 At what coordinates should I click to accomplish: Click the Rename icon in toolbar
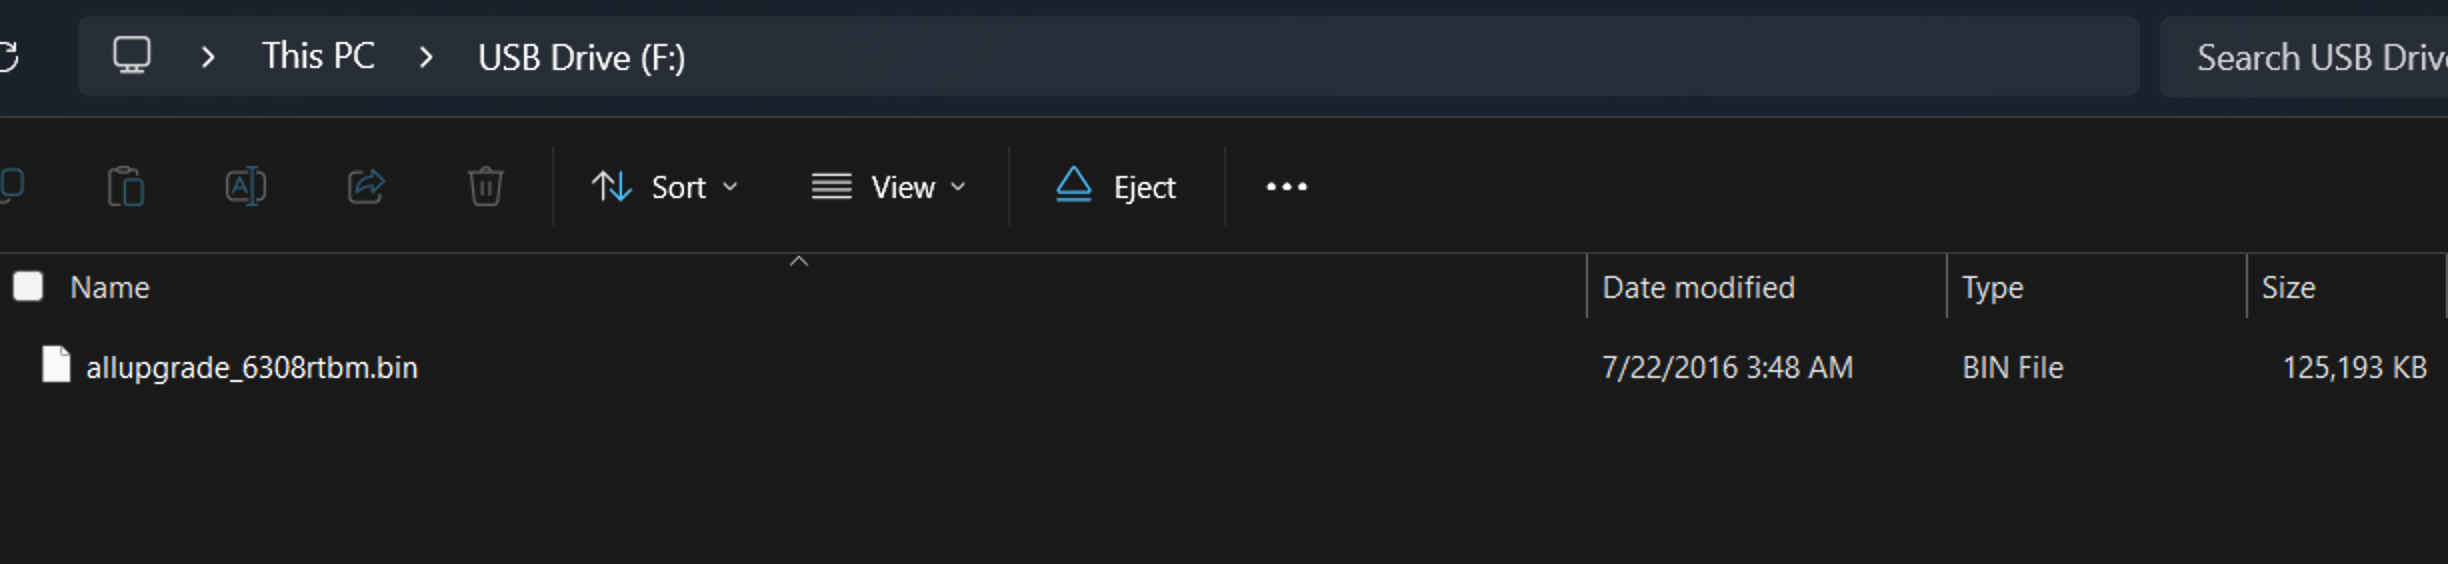coord(245,187)
